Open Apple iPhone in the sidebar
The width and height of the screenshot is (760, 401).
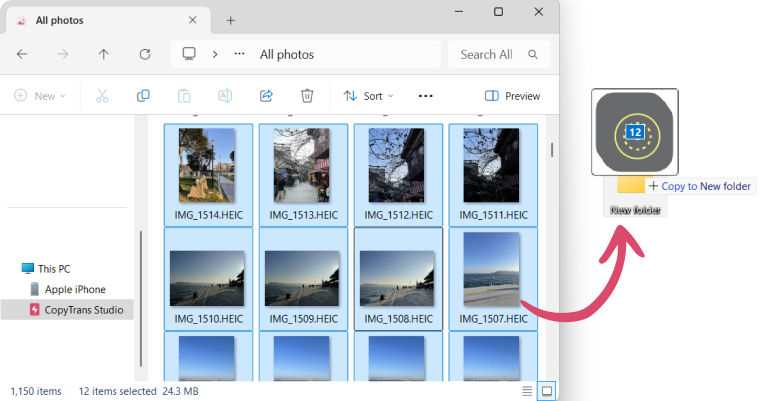[68, 289]
